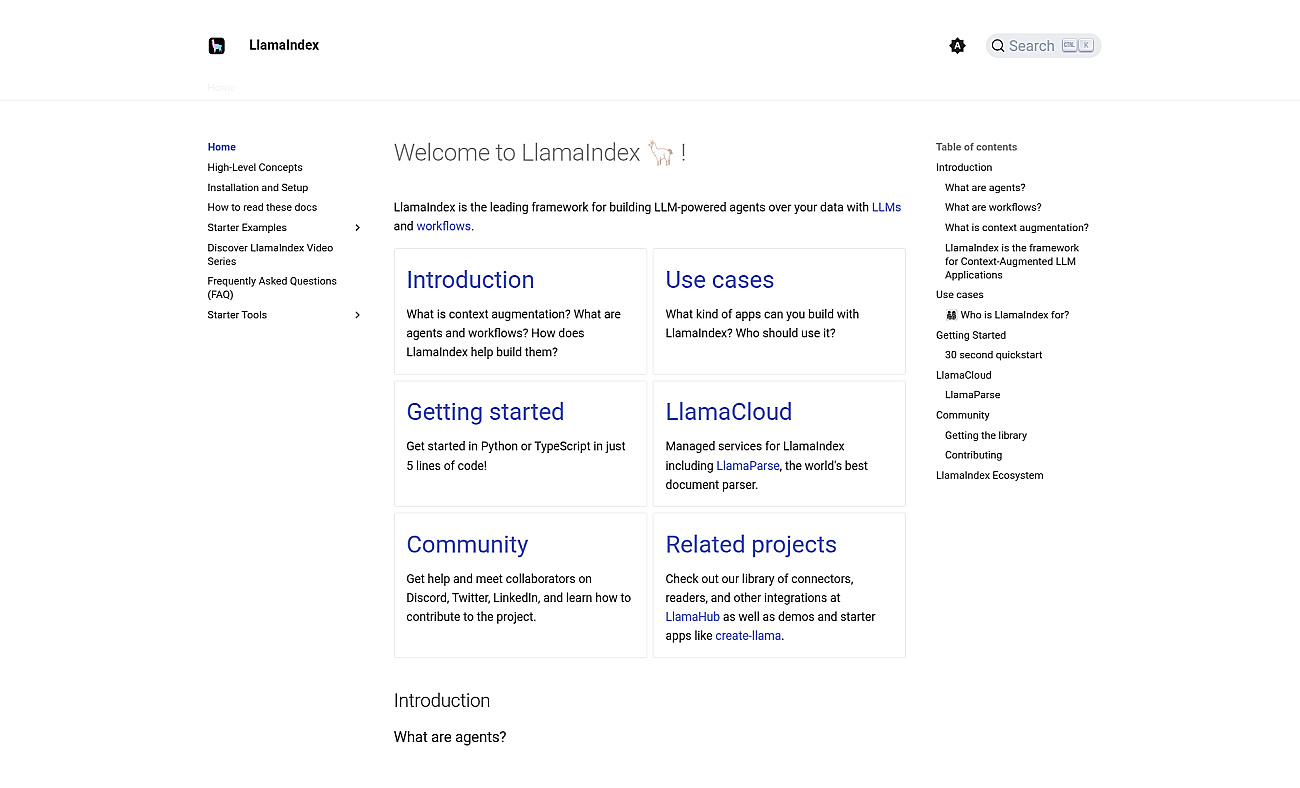Click the "What are agents?" page heading

coord(450,737)
